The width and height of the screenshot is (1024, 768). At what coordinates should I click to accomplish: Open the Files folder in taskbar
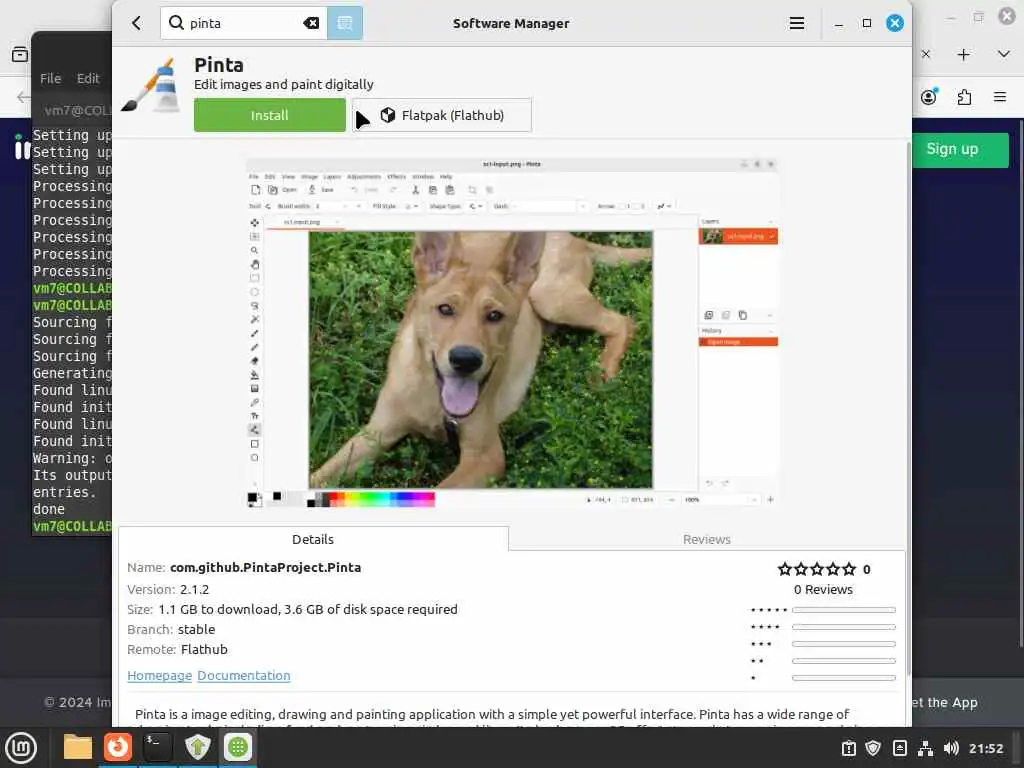[78, 747]
